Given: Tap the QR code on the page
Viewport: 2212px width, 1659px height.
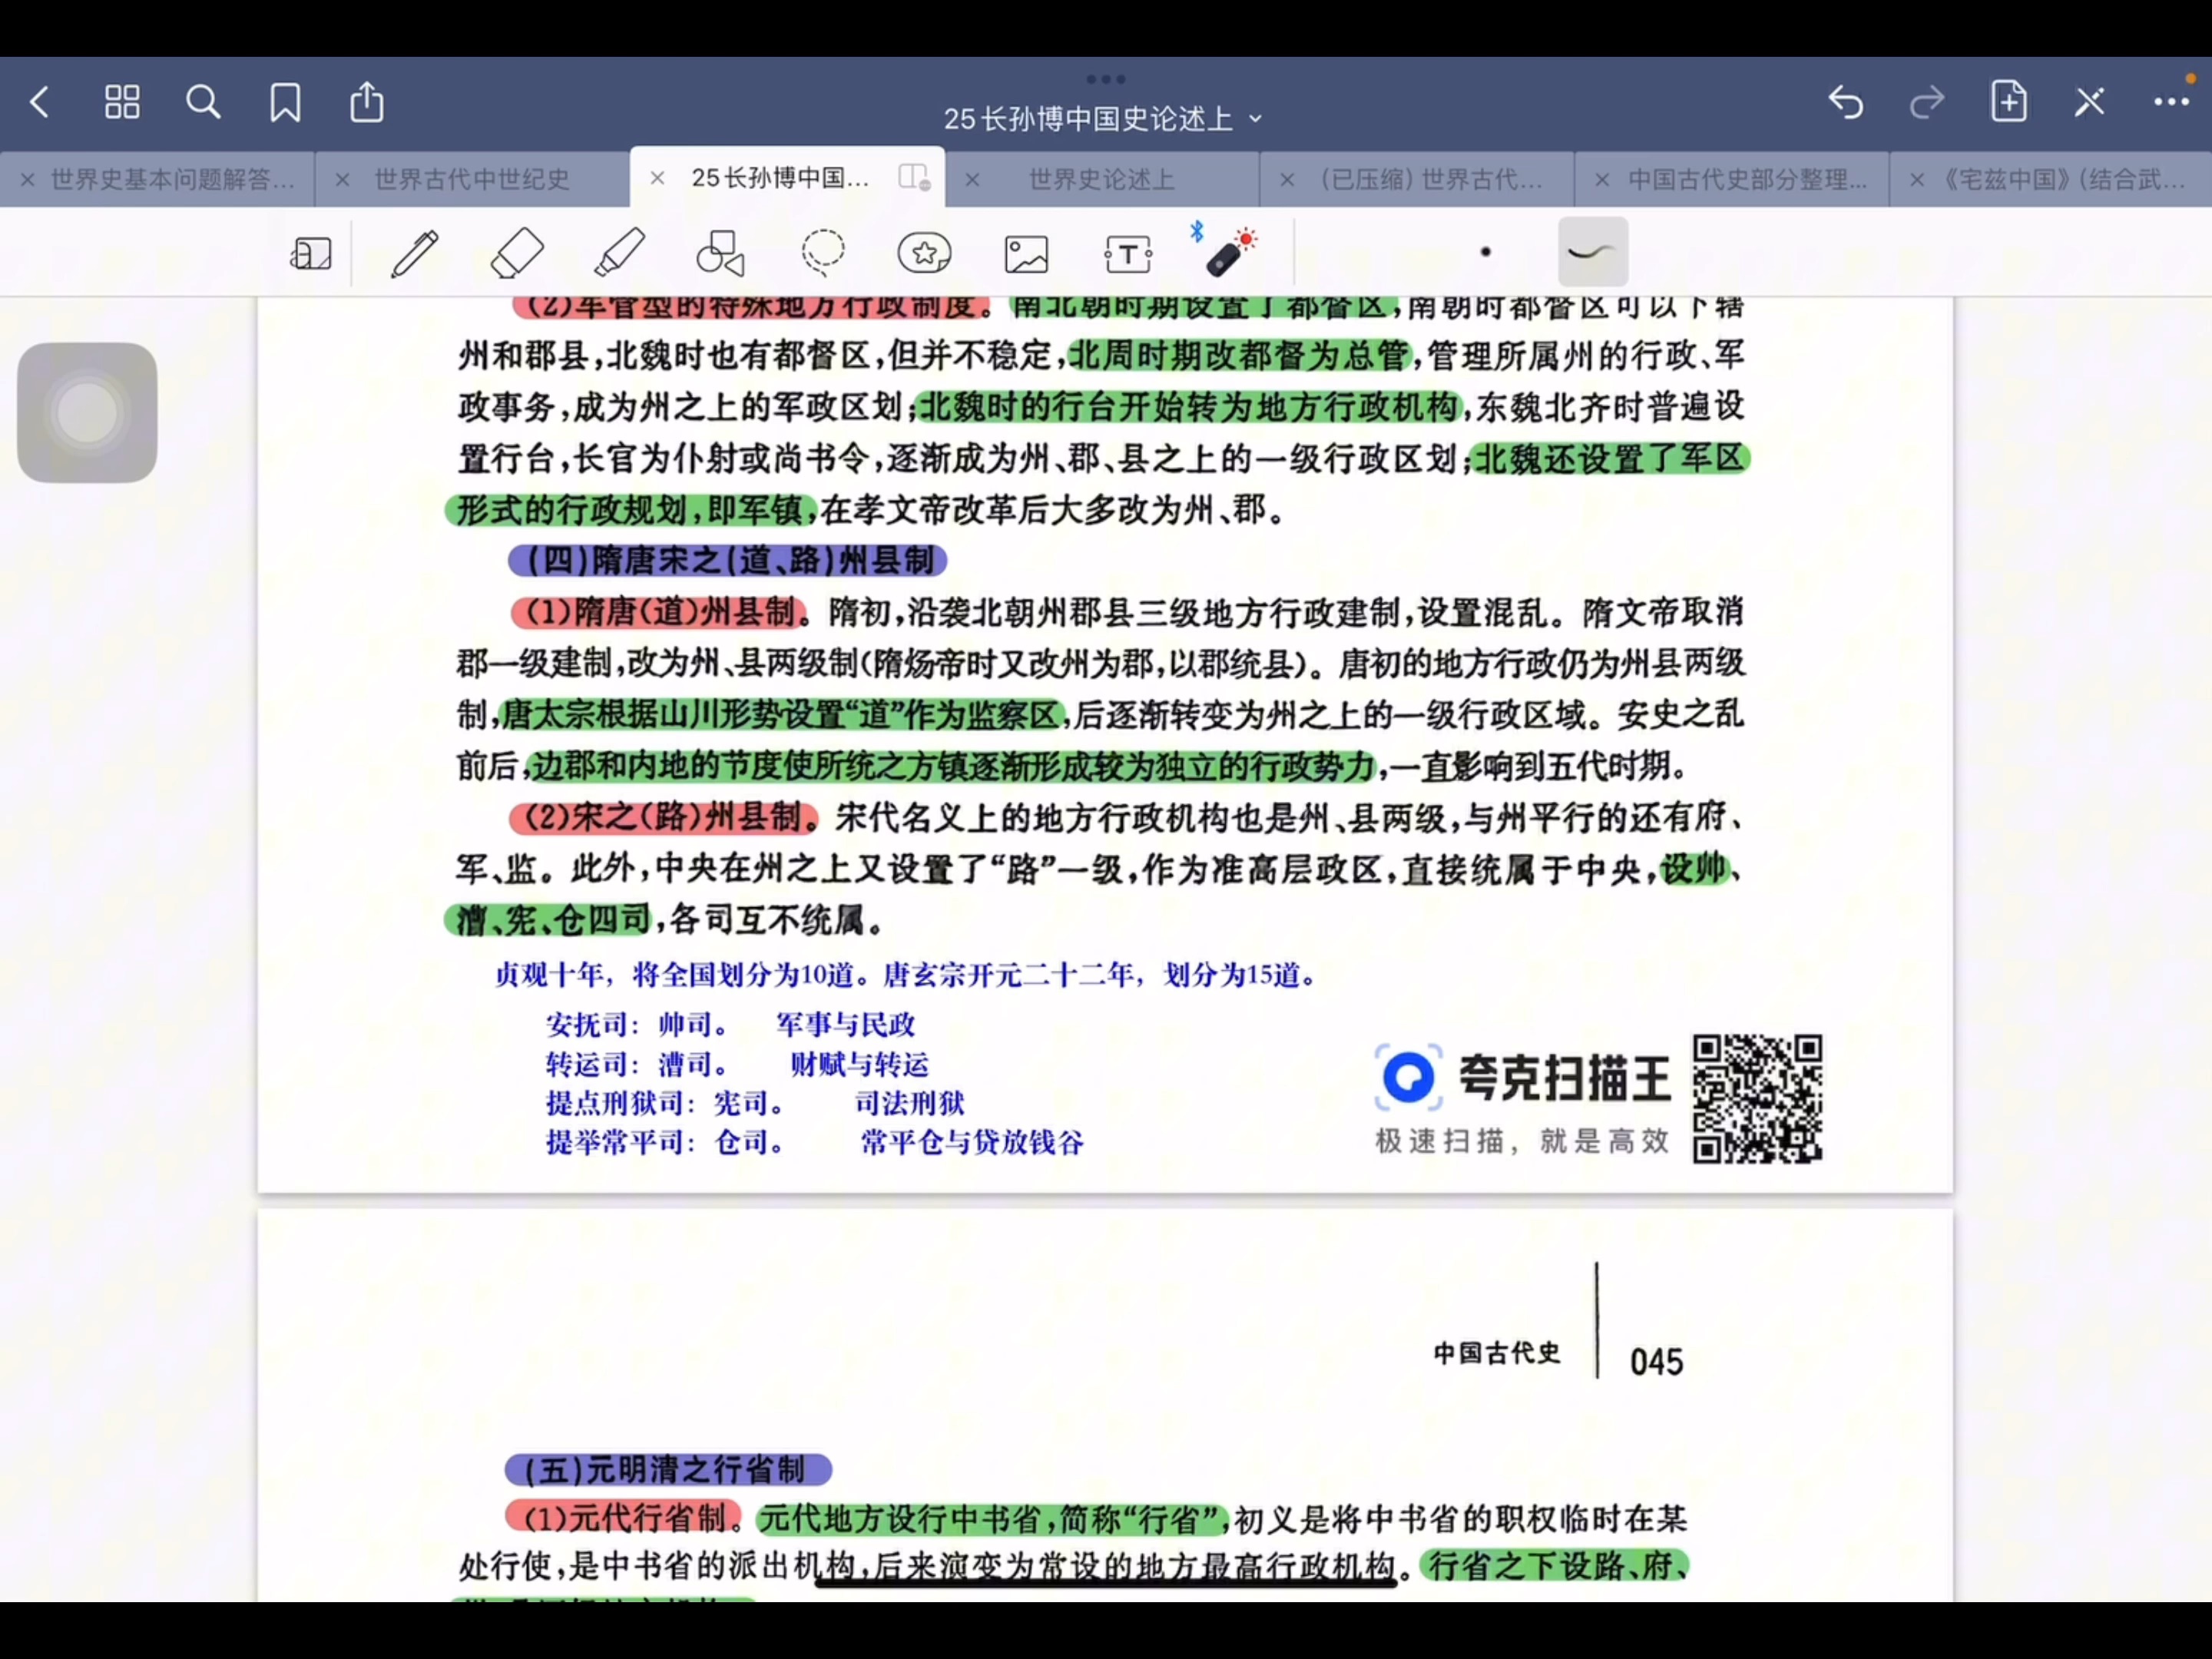Looking at the screenshot, I should 1757,1099.
